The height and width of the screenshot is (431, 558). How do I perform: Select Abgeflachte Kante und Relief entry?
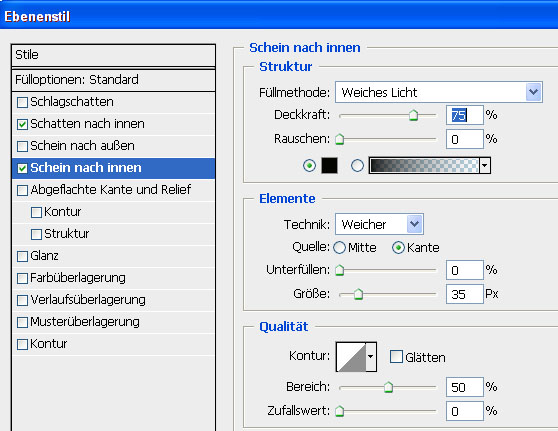(114, 190)
